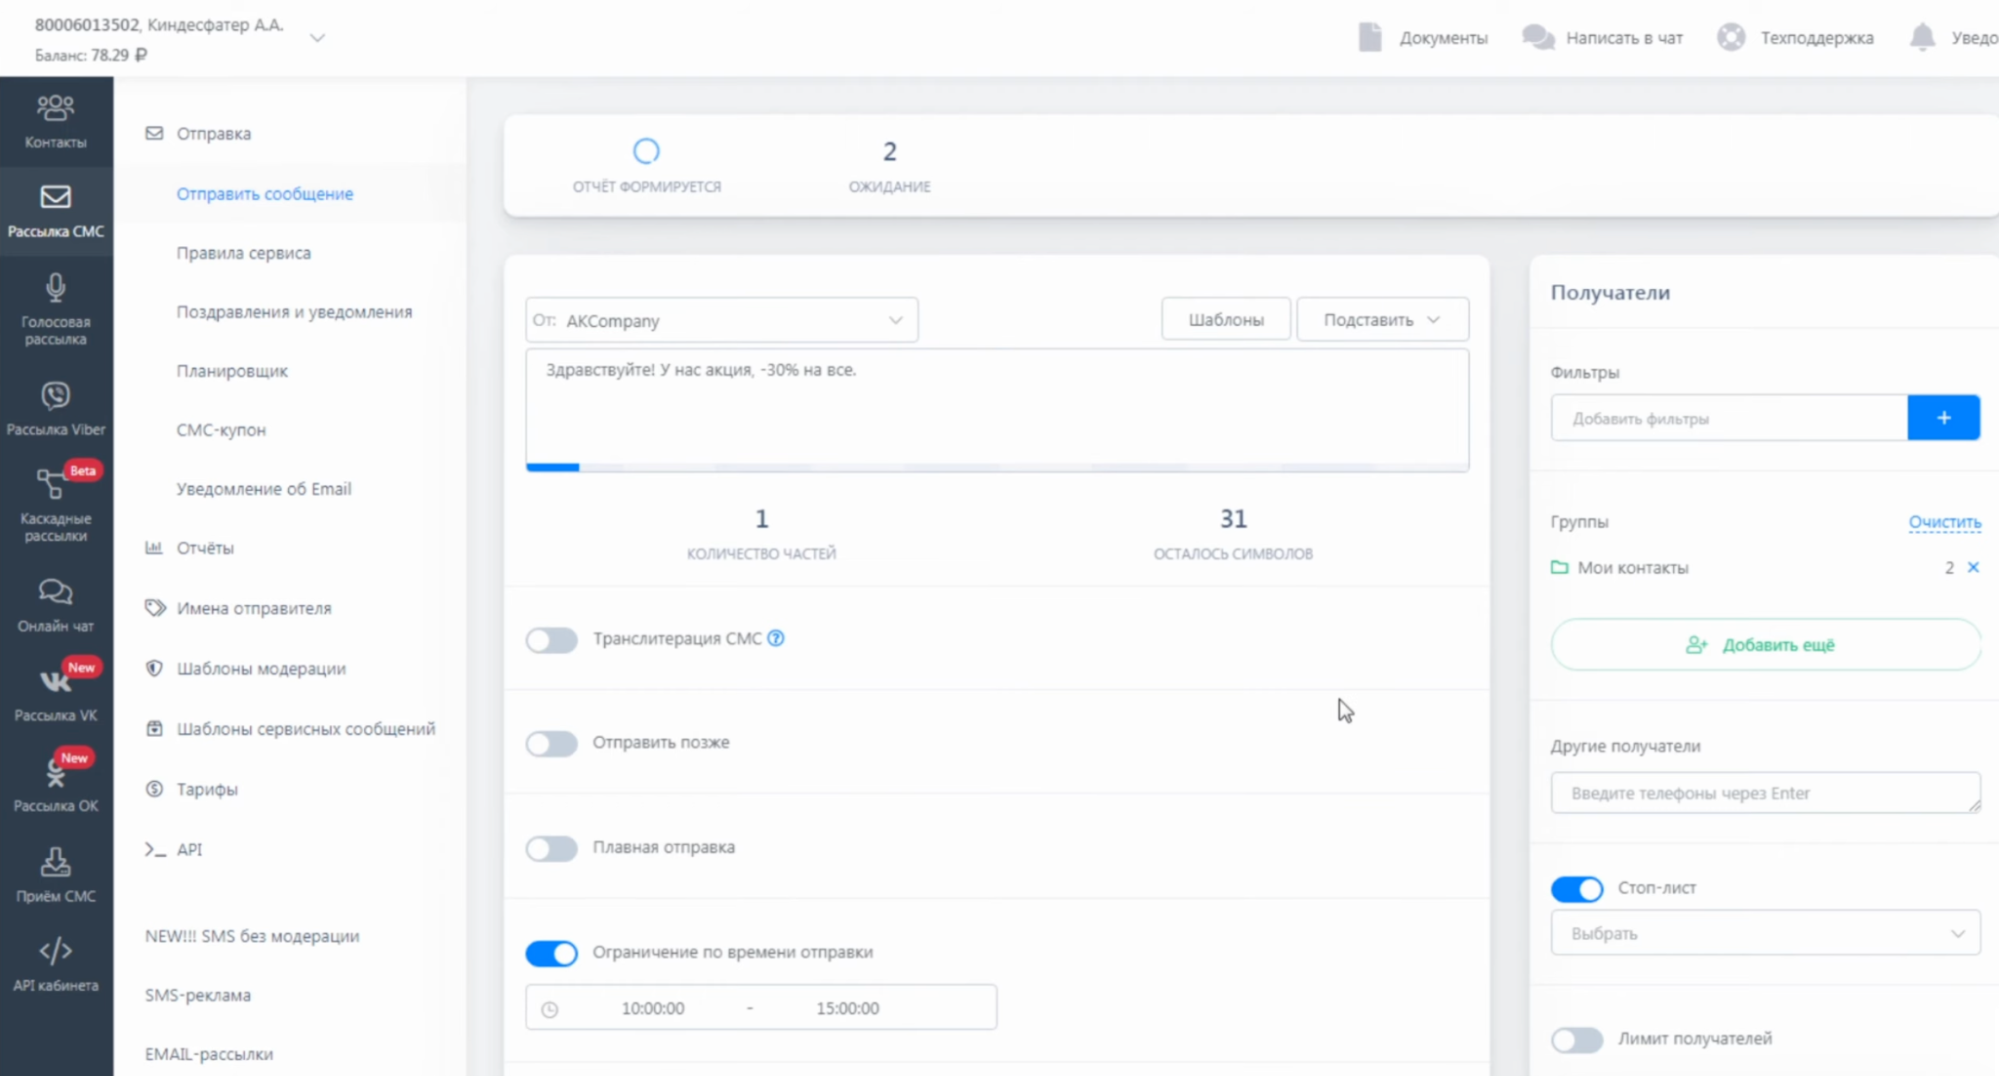Viewport: 1999px width, 1076px height.
Task: Click the Очистить groups link
Action: pyautogui.click(x=1944, y=522)
